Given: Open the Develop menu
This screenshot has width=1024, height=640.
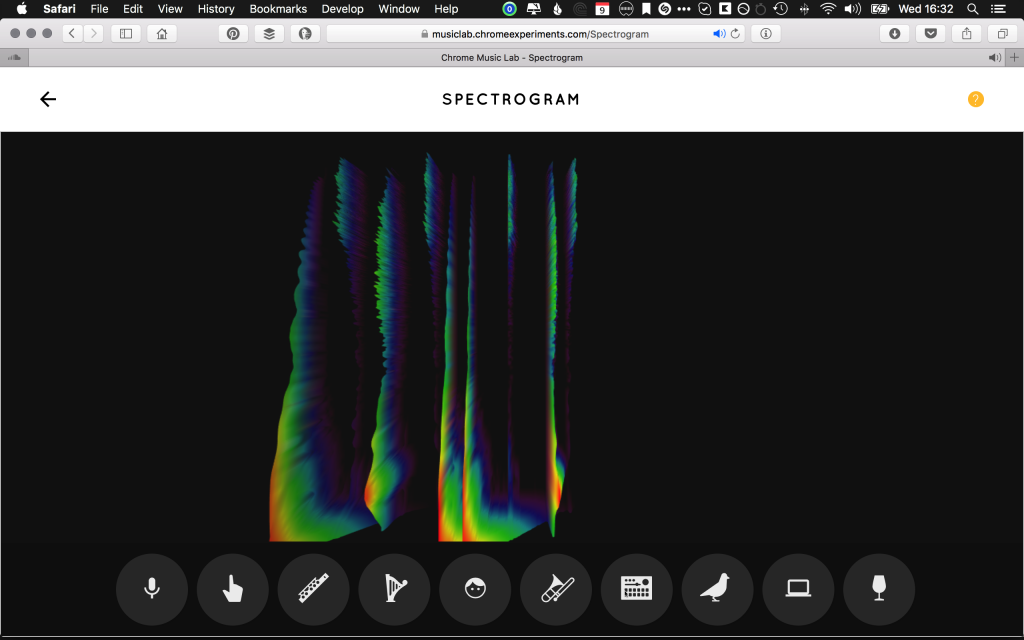Looking at the screenshot, I should click(x=342, y=9).
